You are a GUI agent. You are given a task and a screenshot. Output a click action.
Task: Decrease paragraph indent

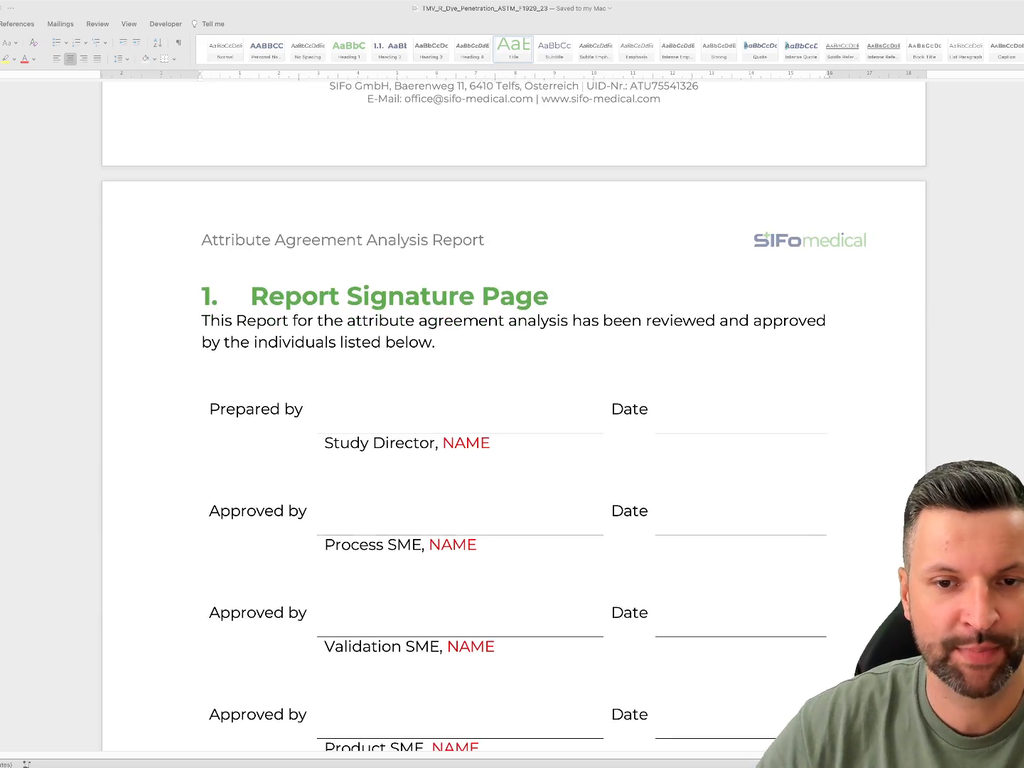(x=123, y=42)
